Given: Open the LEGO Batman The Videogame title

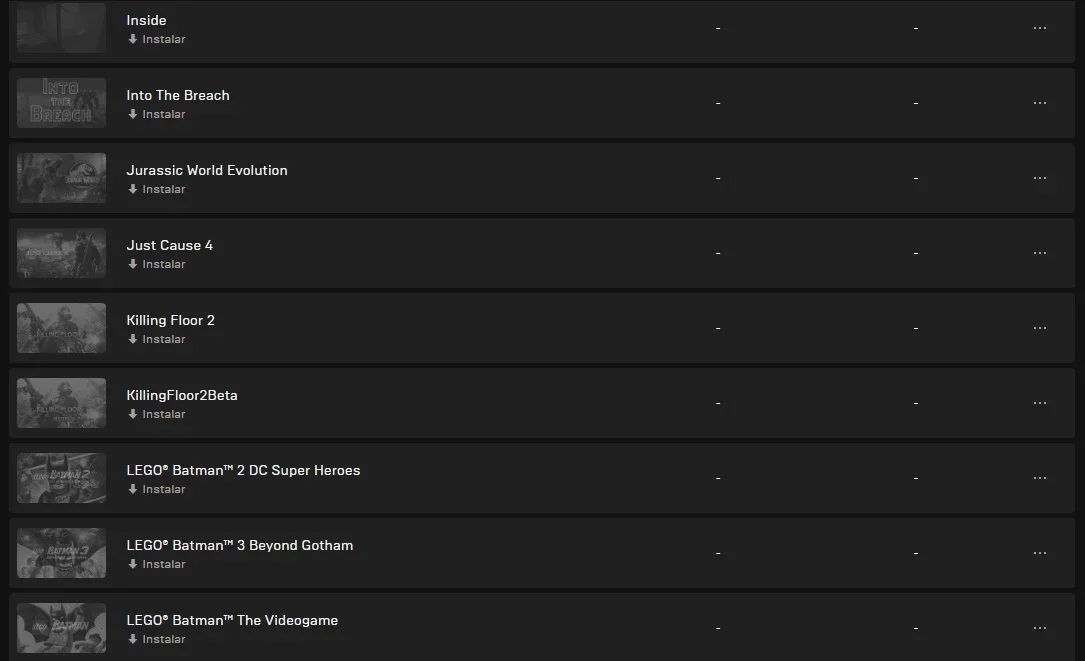Looking at the screenshot, I should pyautogui.click(x=232, y=620).
